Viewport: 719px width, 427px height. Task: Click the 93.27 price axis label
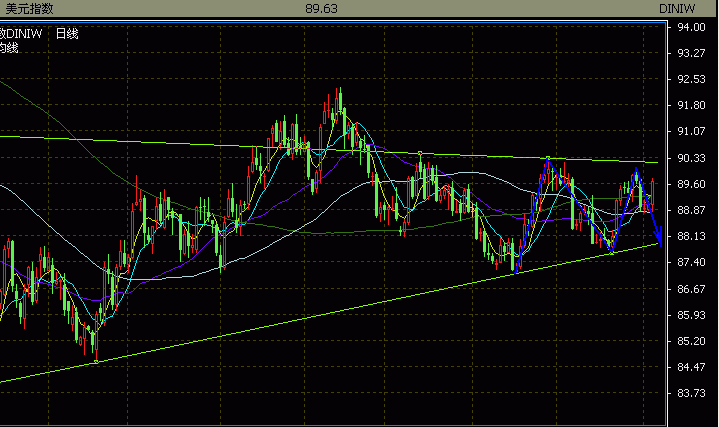point(691,53)
